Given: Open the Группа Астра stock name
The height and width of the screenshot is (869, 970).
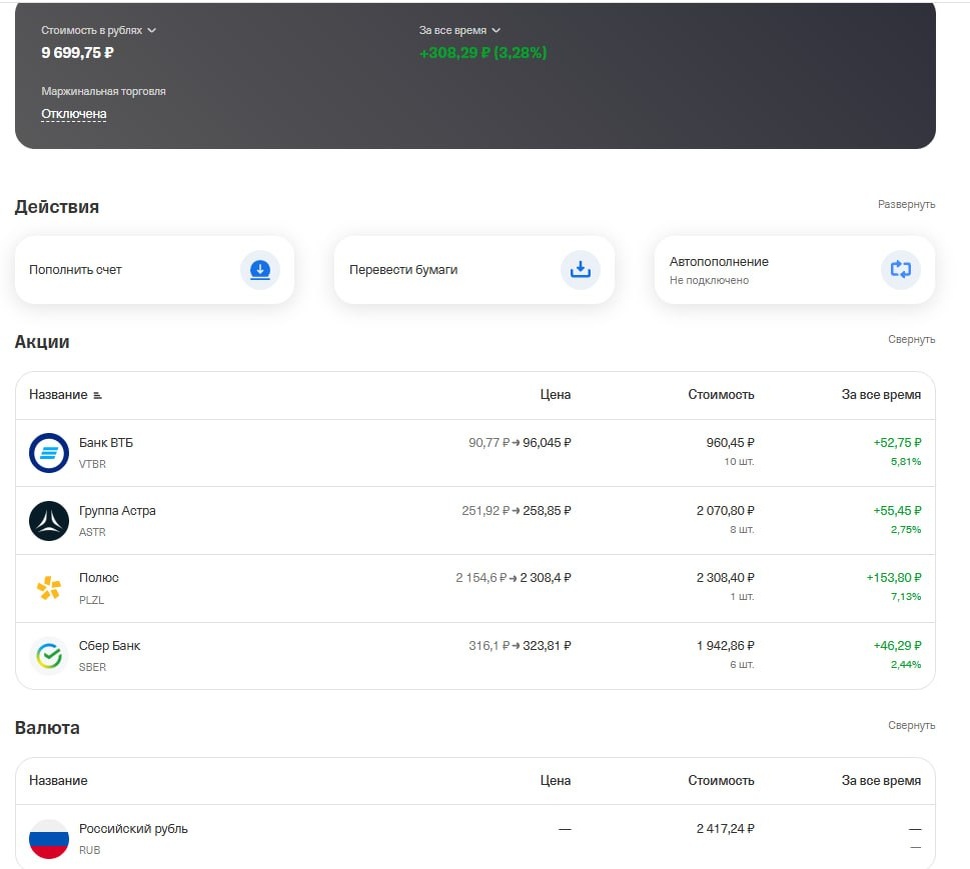Looking at the screenshot, I should pos(117,511).
